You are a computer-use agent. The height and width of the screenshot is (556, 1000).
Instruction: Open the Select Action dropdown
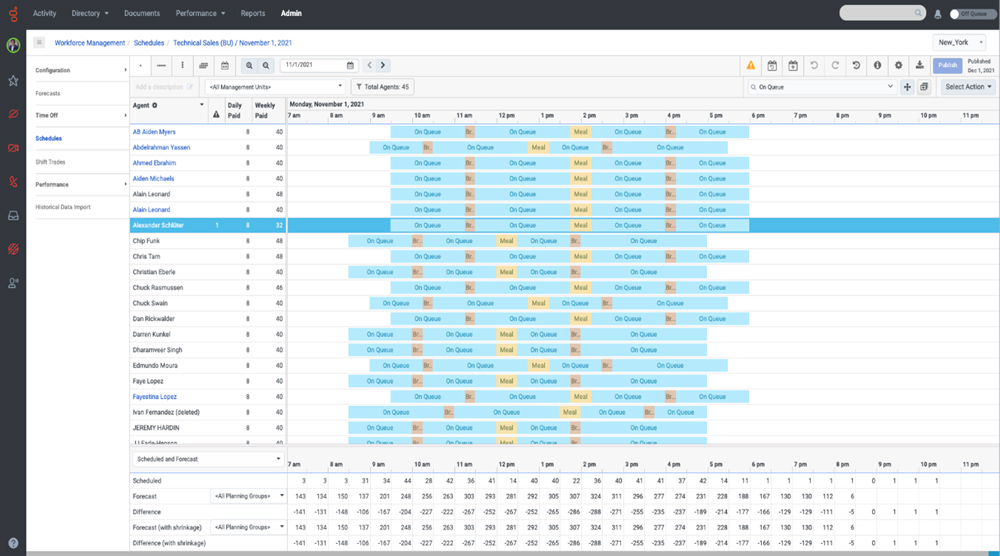[x=969, y=87]
